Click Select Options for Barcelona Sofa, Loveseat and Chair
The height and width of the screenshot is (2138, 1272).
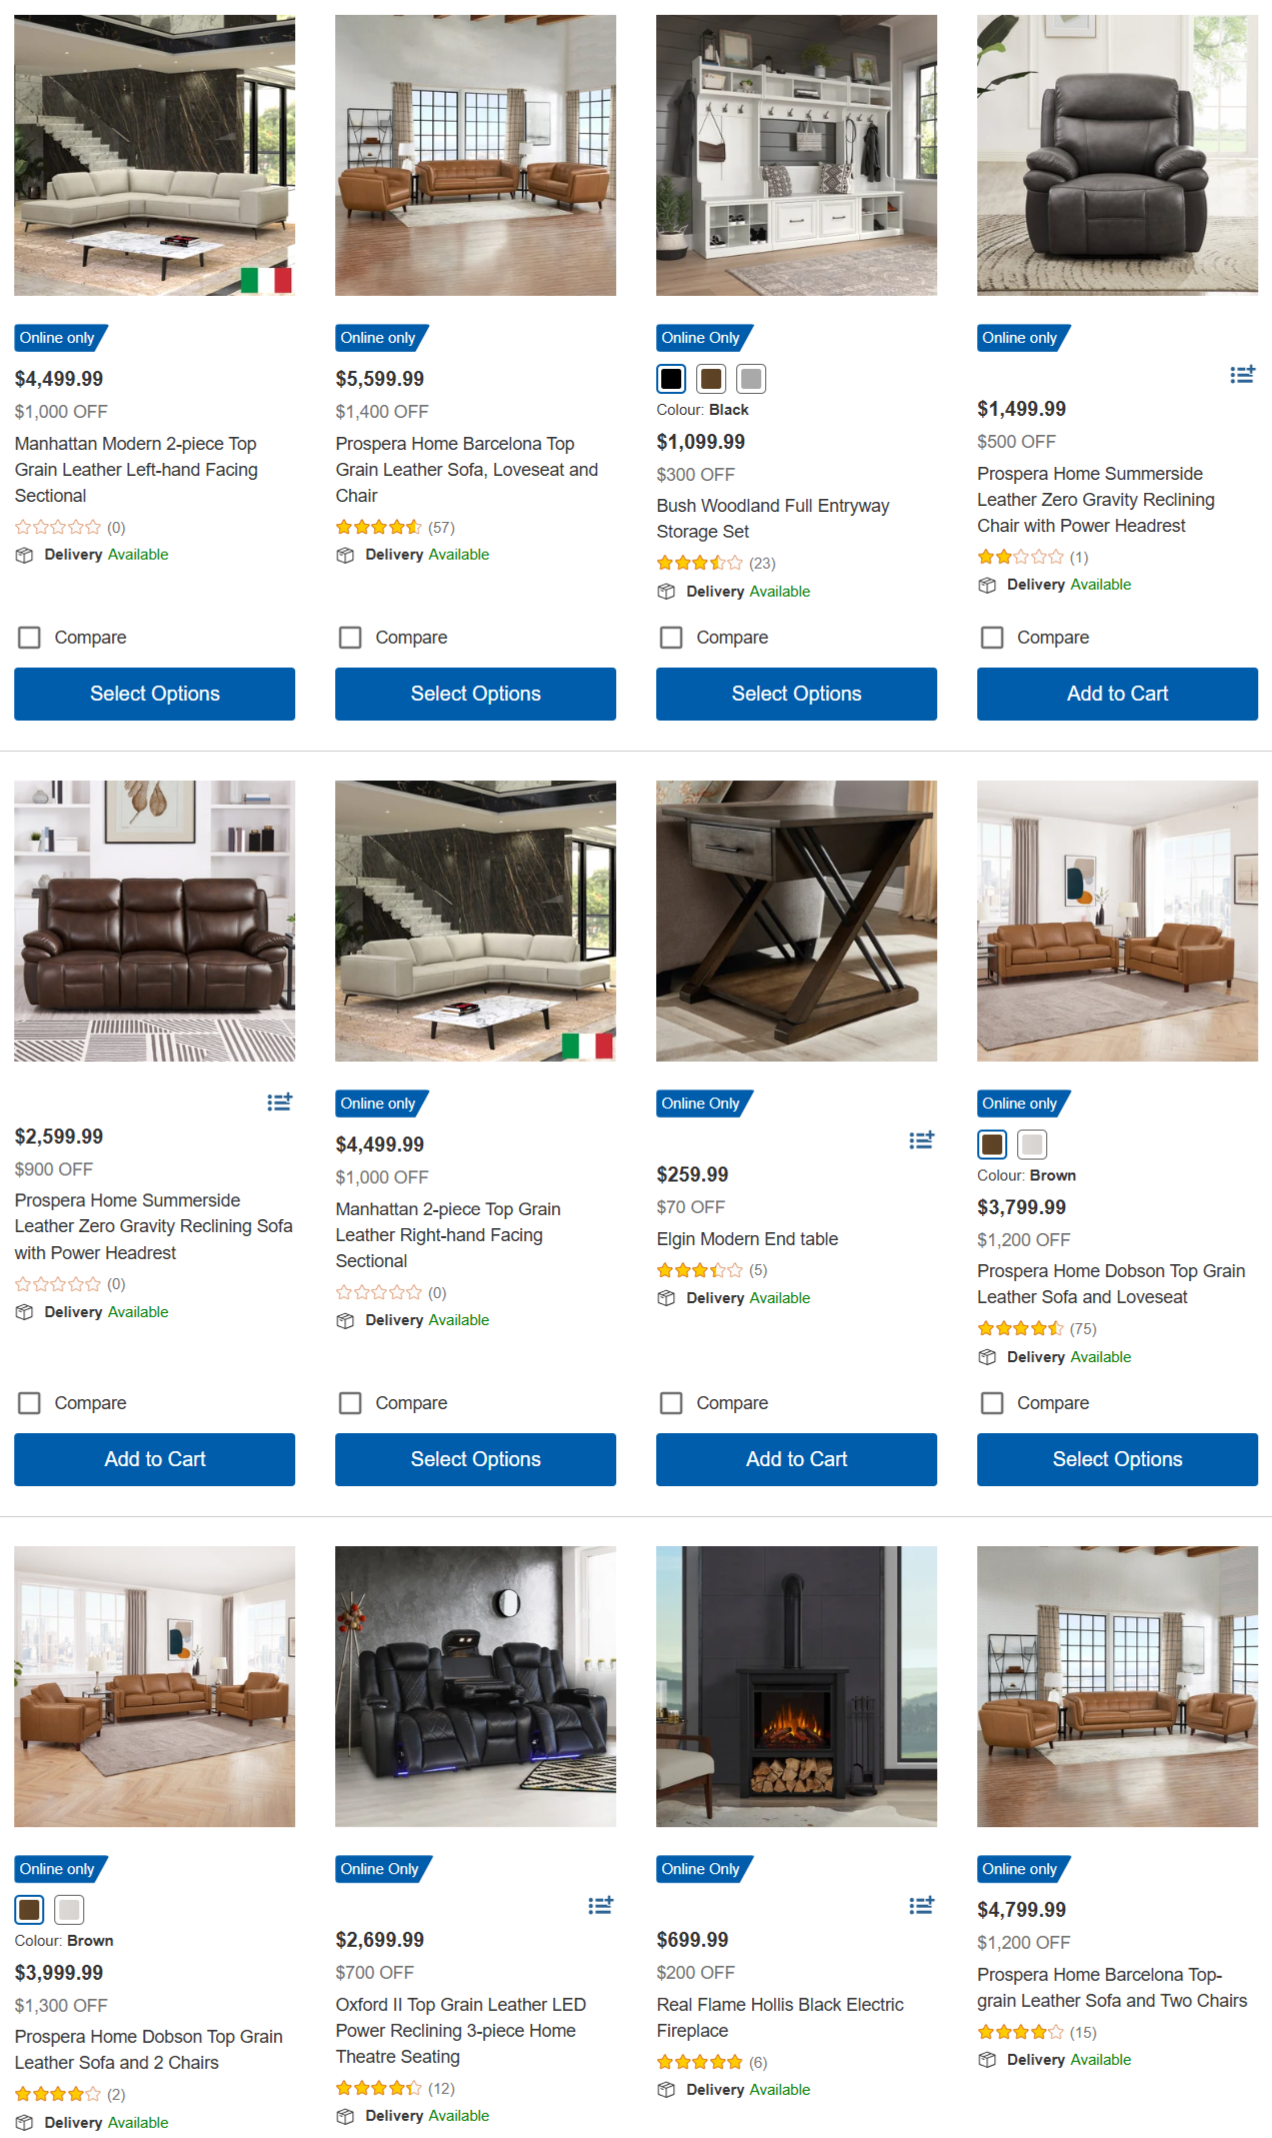point(475,694)
